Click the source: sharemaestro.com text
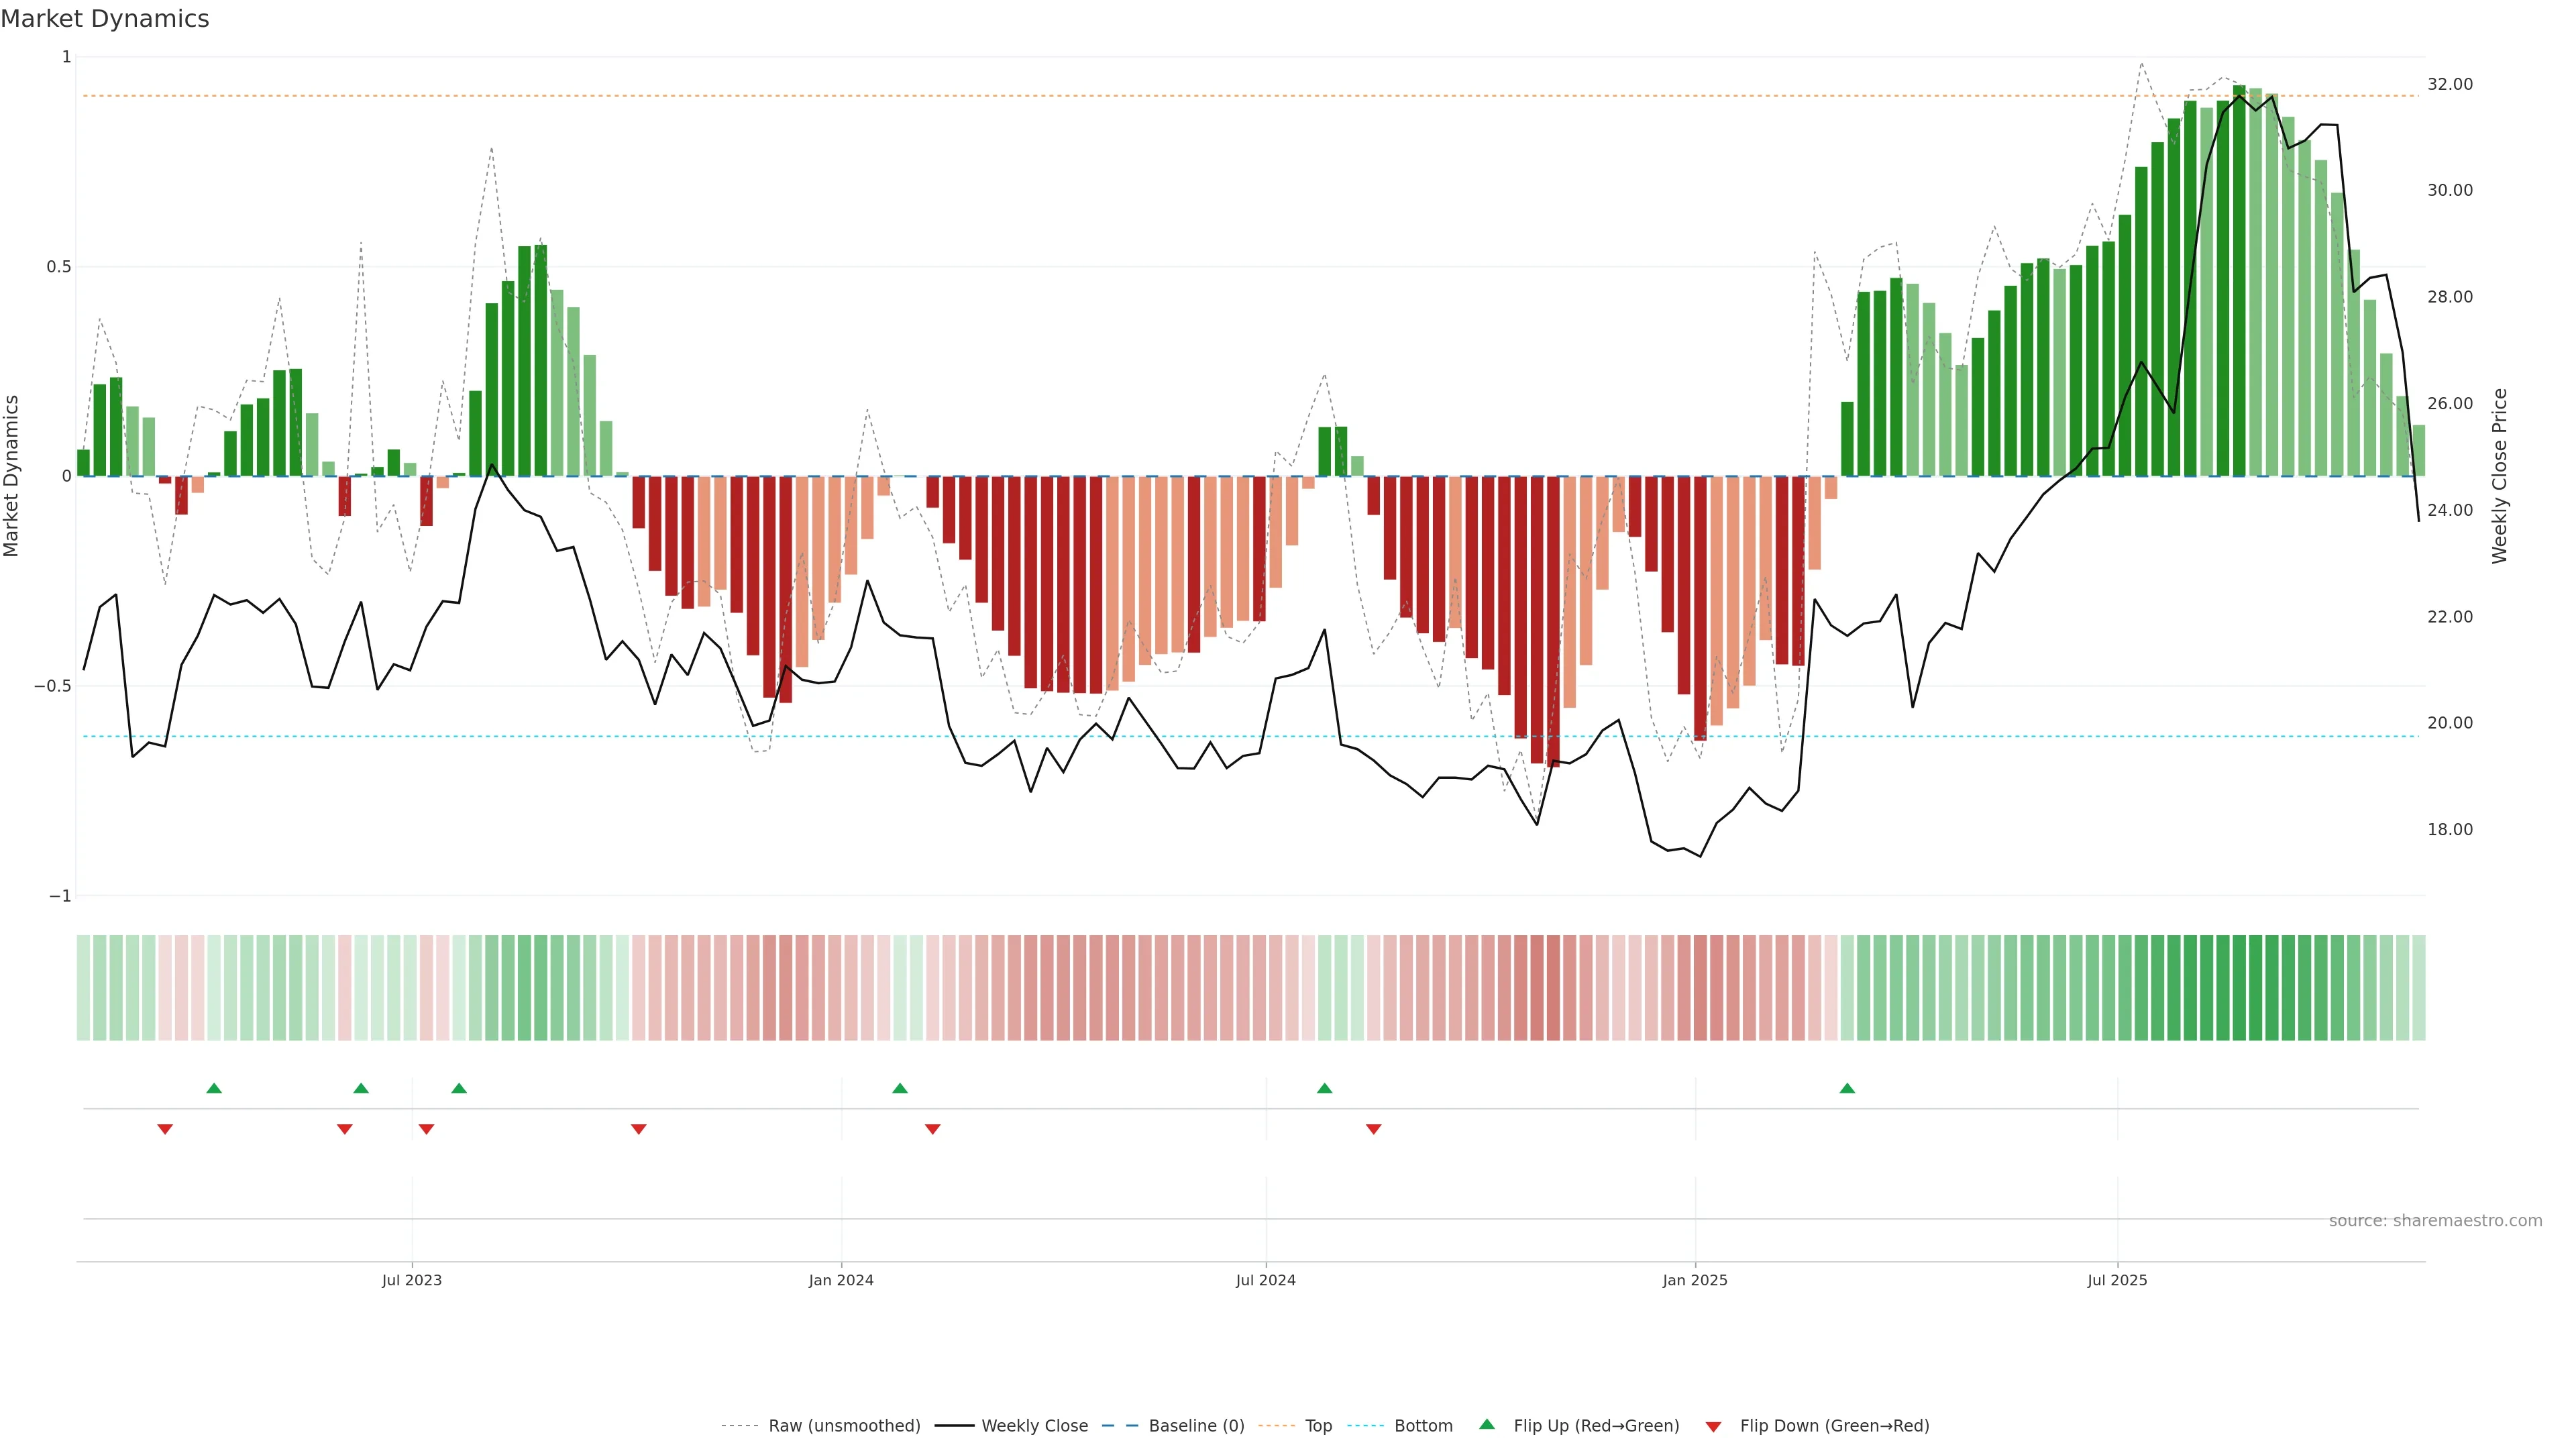 (2435, 1221)
